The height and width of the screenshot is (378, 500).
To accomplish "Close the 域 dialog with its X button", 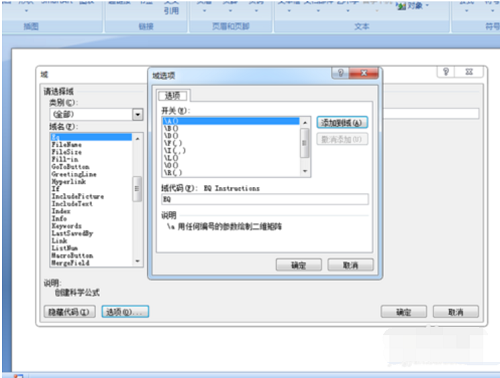I will point(469,72).
